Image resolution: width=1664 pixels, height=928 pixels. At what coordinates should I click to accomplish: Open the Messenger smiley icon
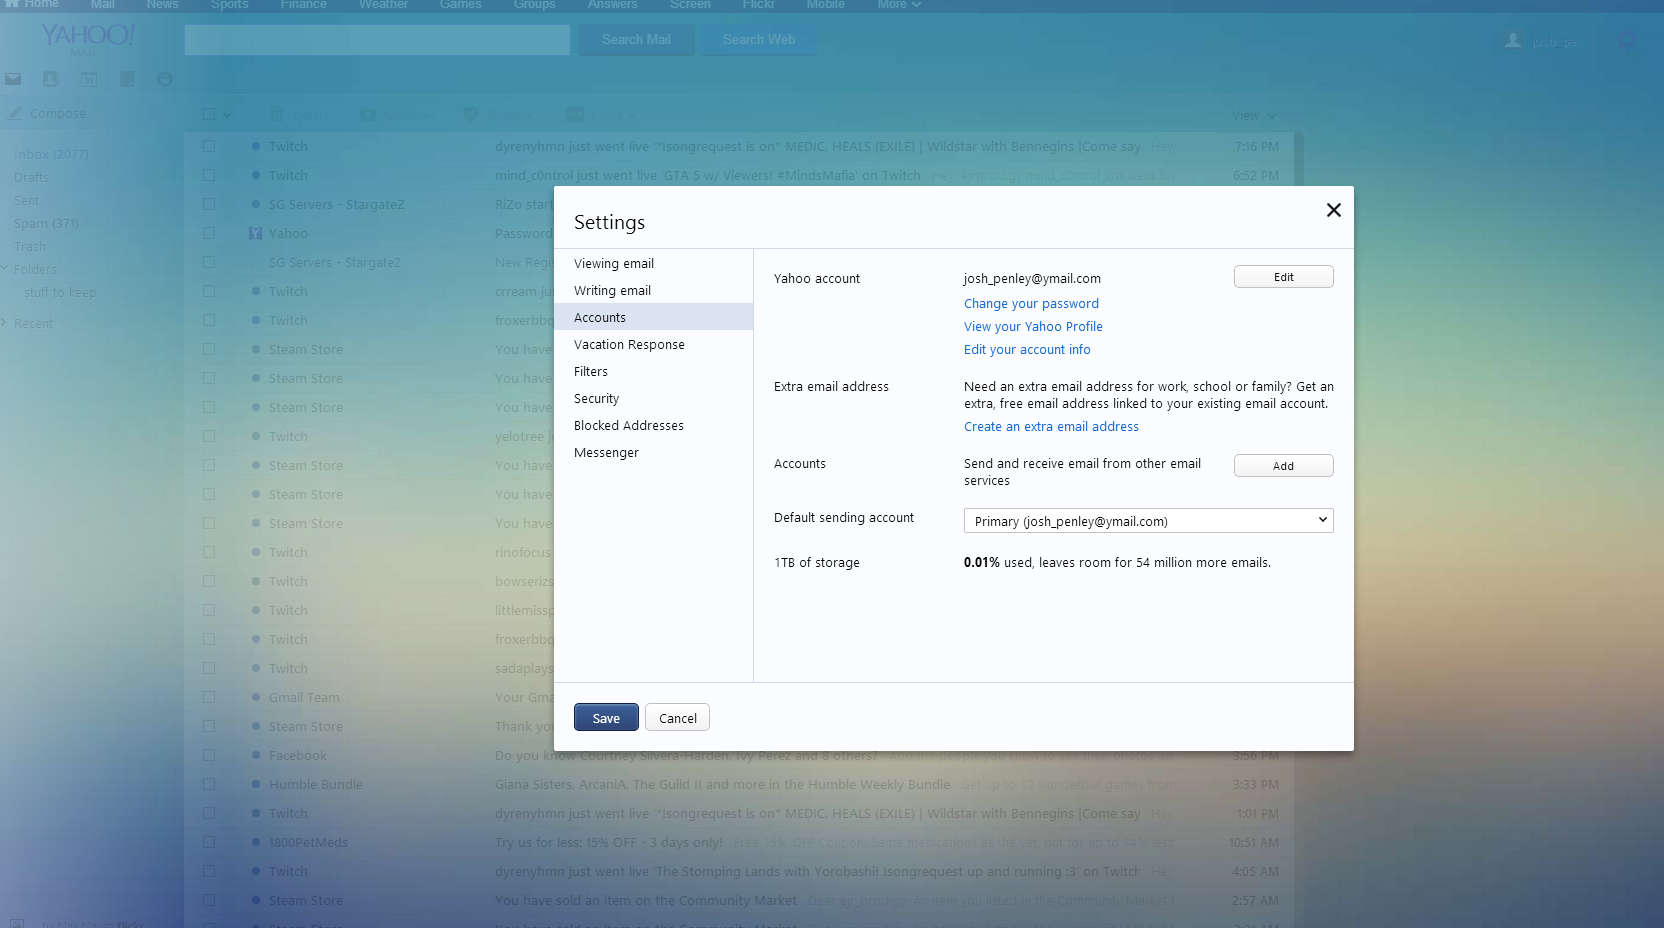coord(165,79)
